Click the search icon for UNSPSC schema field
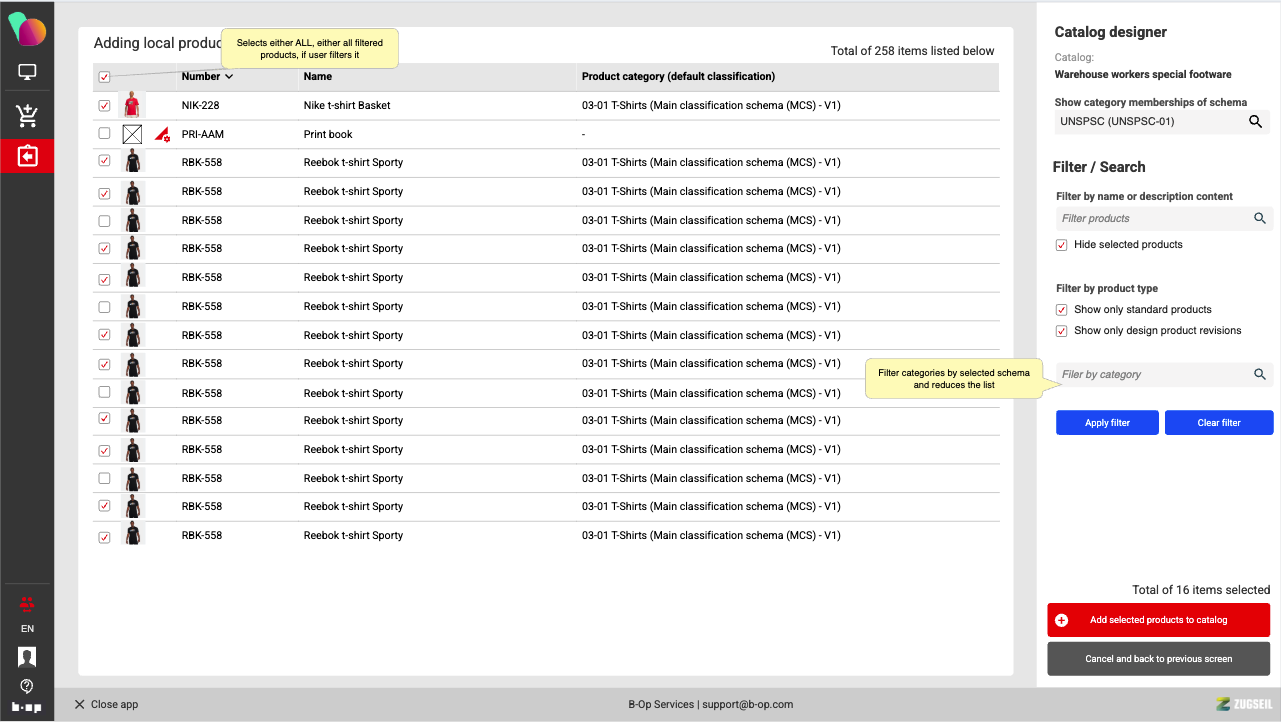 pos(1255,122)
